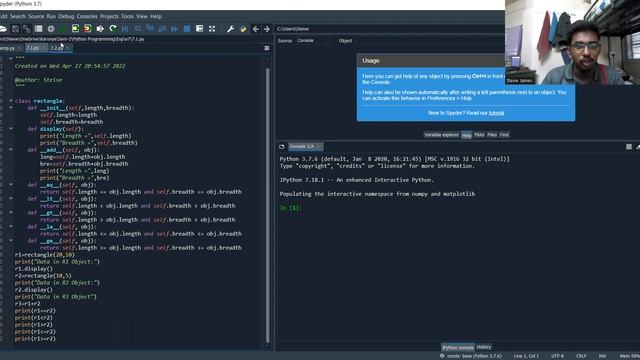
Task: Open the Projects menu
Action: click(x=109, y=16)
